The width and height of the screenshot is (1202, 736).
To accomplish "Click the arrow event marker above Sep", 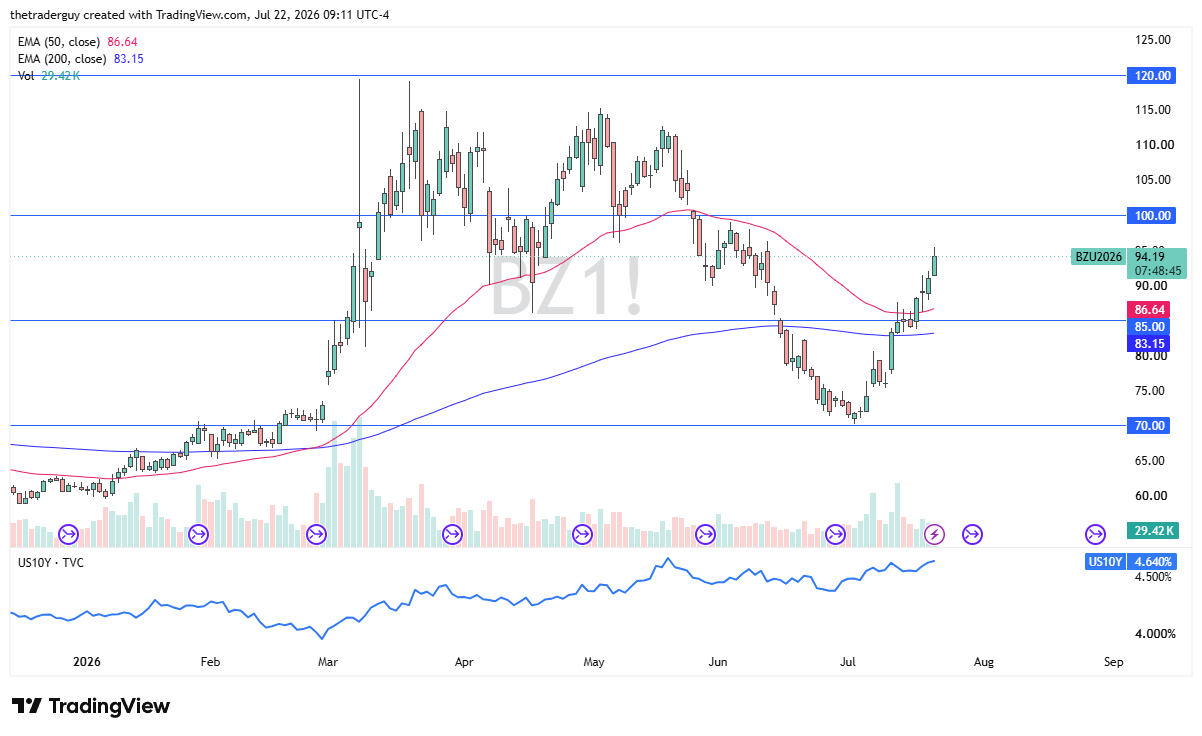I will (1096, 535).
